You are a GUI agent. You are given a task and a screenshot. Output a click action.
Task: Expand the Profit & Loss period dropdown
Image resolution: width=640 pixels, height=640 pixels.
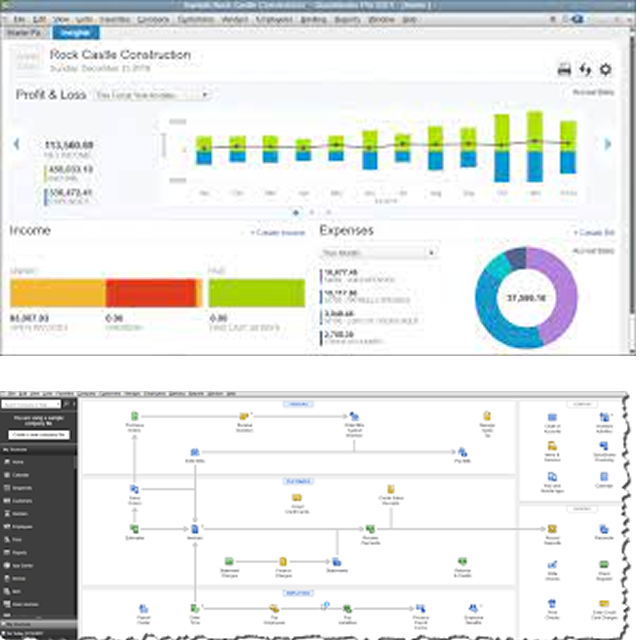tap(151, 95)
